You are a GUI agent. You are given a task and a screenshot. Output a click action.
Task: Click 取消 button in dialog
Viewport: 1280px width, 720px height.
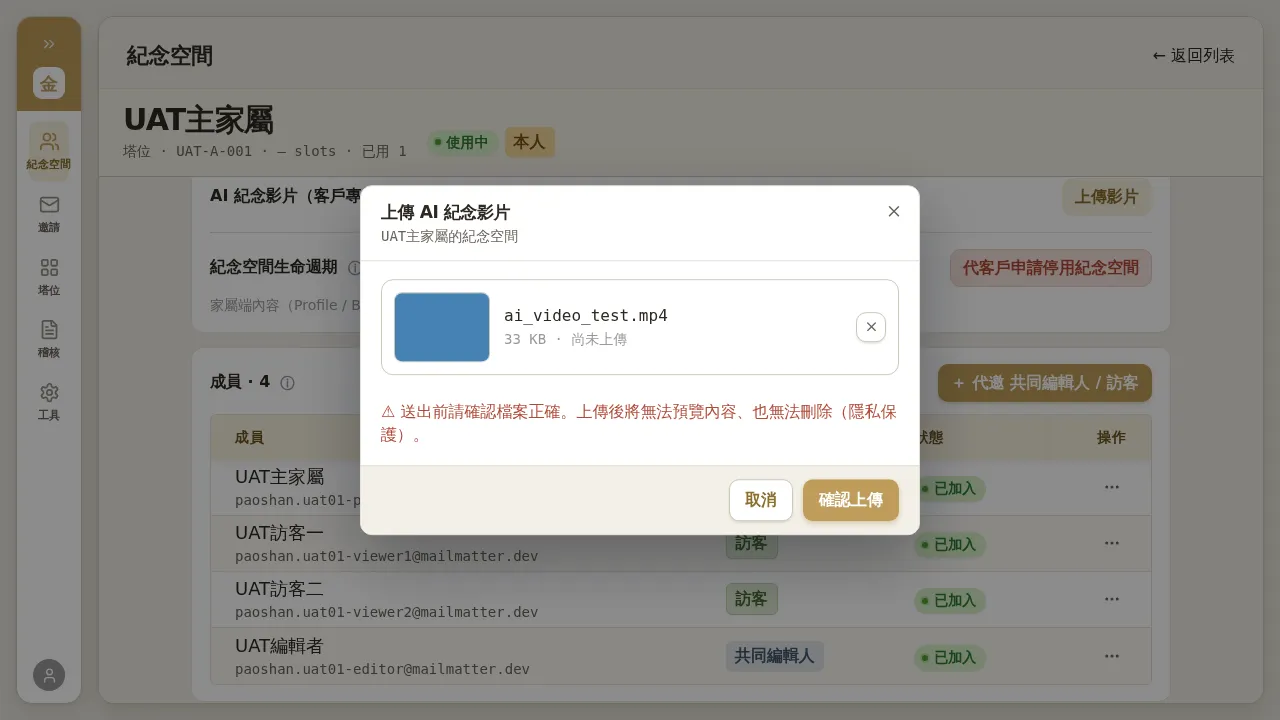(761, 500)
